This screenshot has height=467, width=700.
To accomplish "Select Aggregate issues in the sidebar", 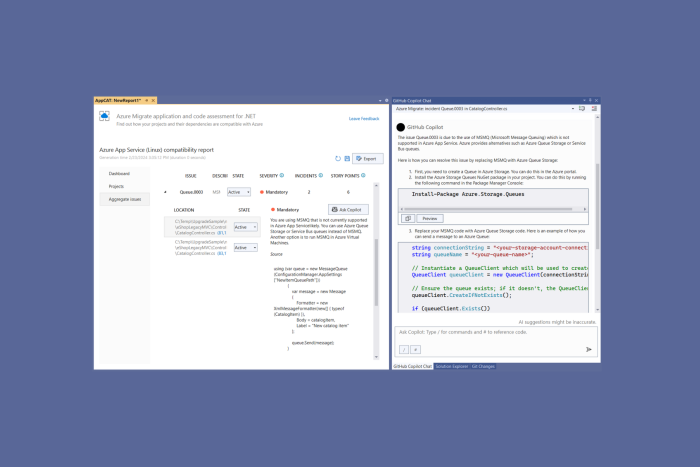I will (125, 199).
